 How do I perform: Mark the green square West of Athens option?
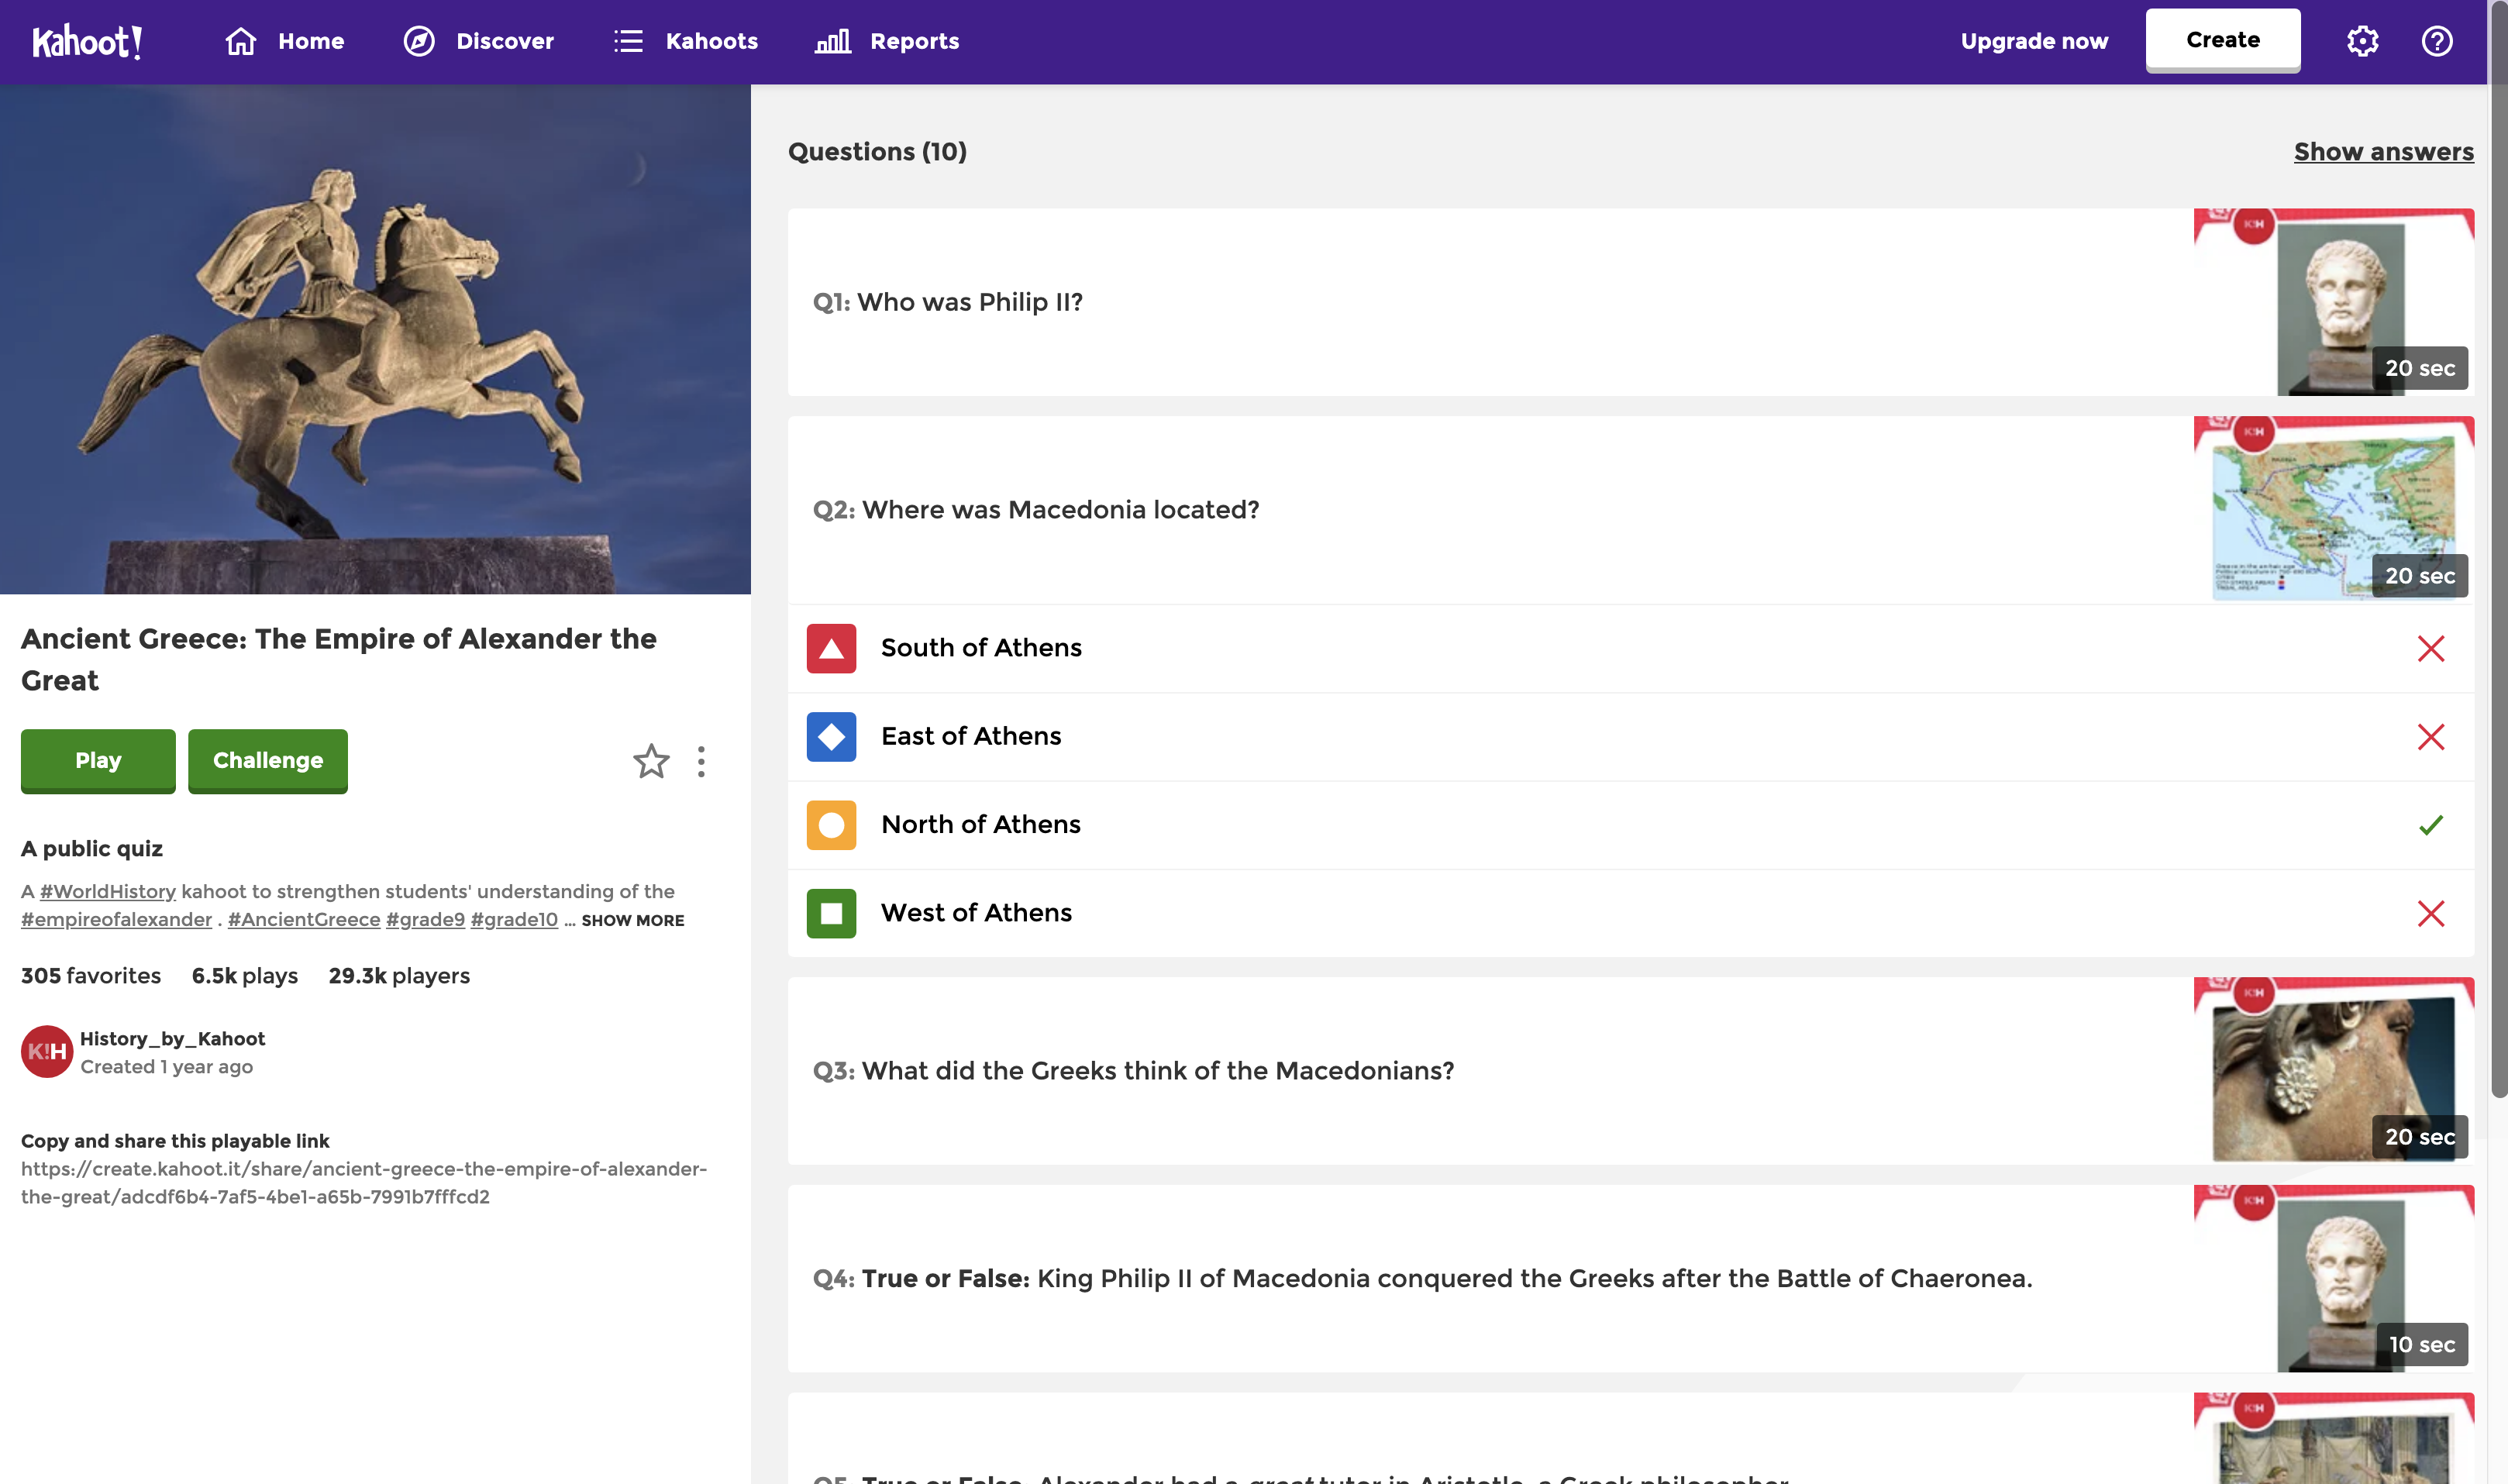coord(831,912)
